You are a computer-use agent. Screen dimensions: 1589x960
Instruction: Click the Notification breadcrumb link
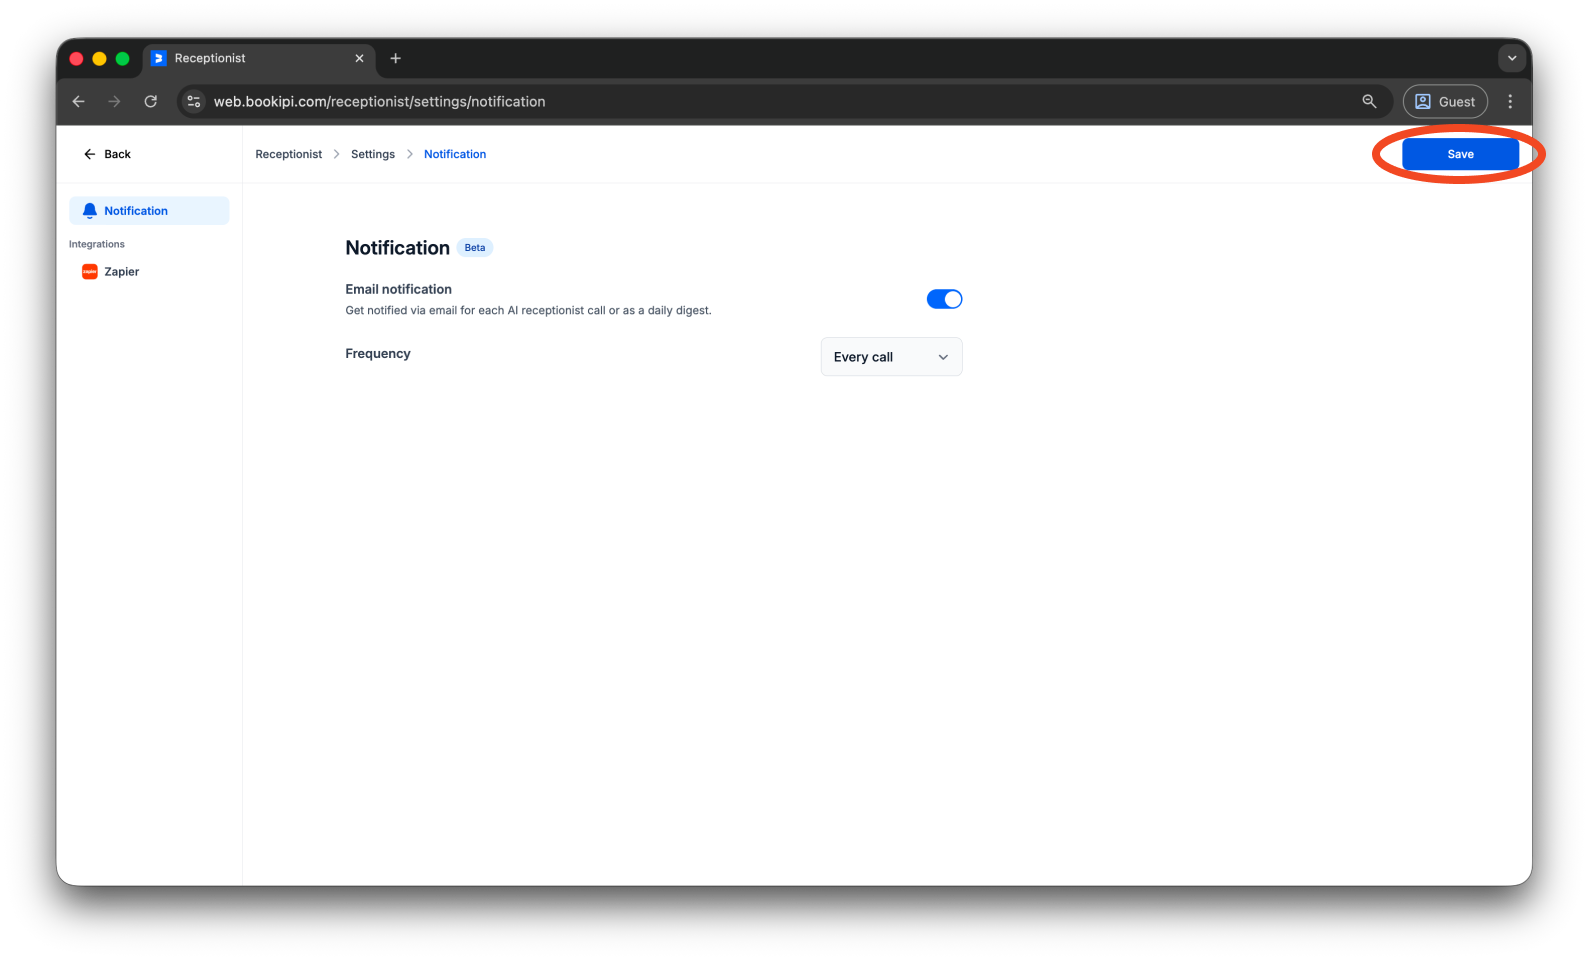(455, 154)
